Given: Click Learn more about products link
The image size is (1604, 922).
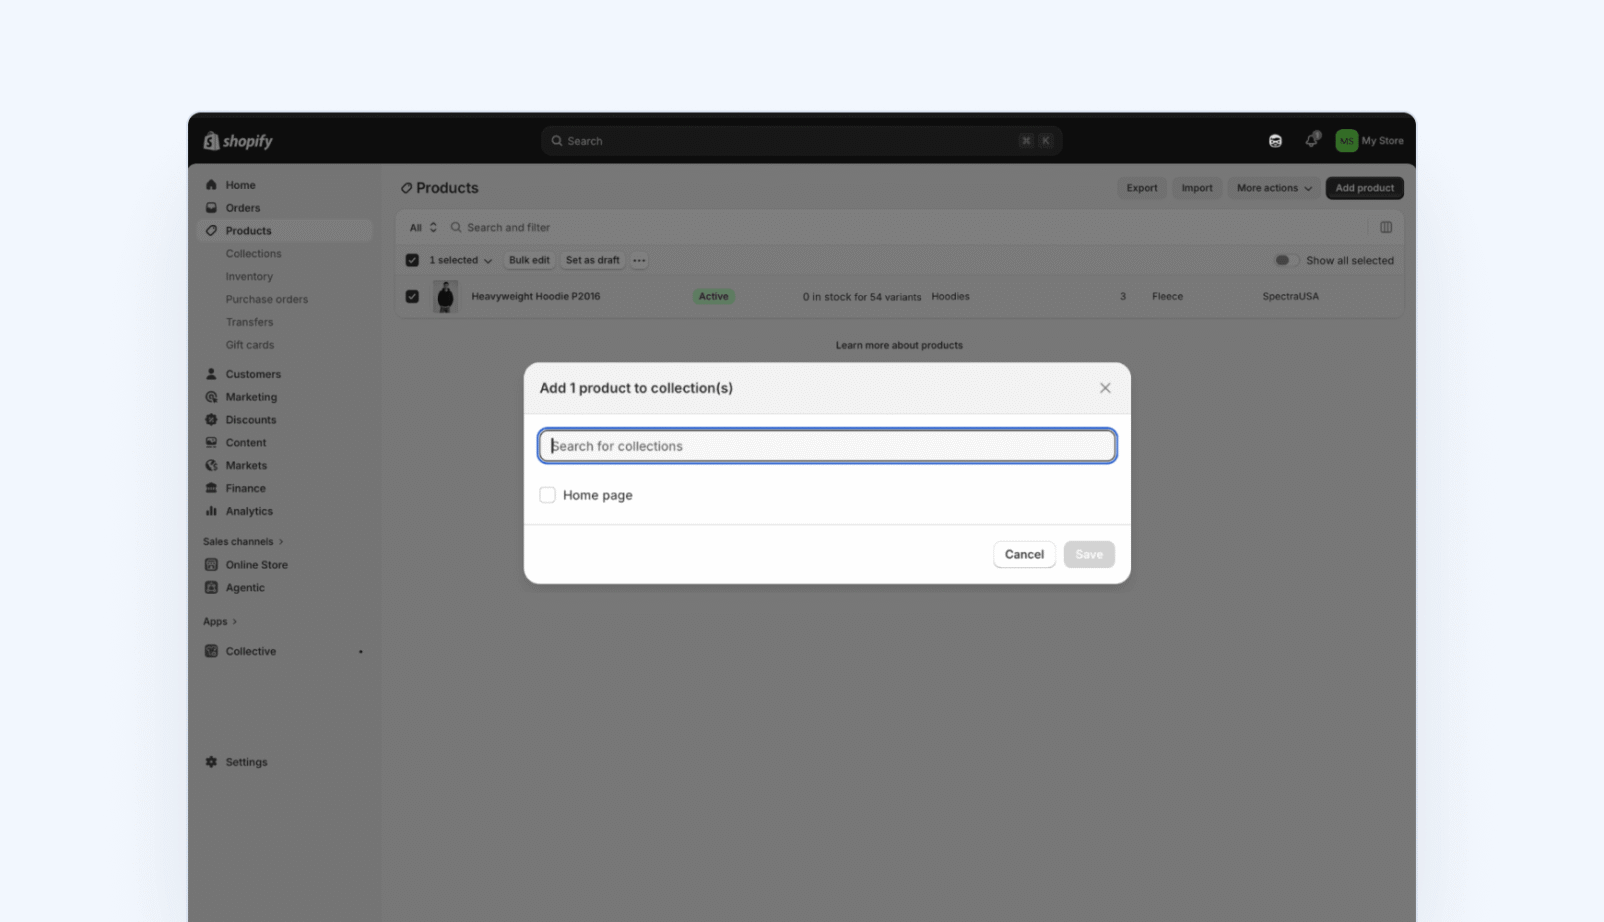Looking at the screenshot, I should pyautogui.click(x=899, y=345).
